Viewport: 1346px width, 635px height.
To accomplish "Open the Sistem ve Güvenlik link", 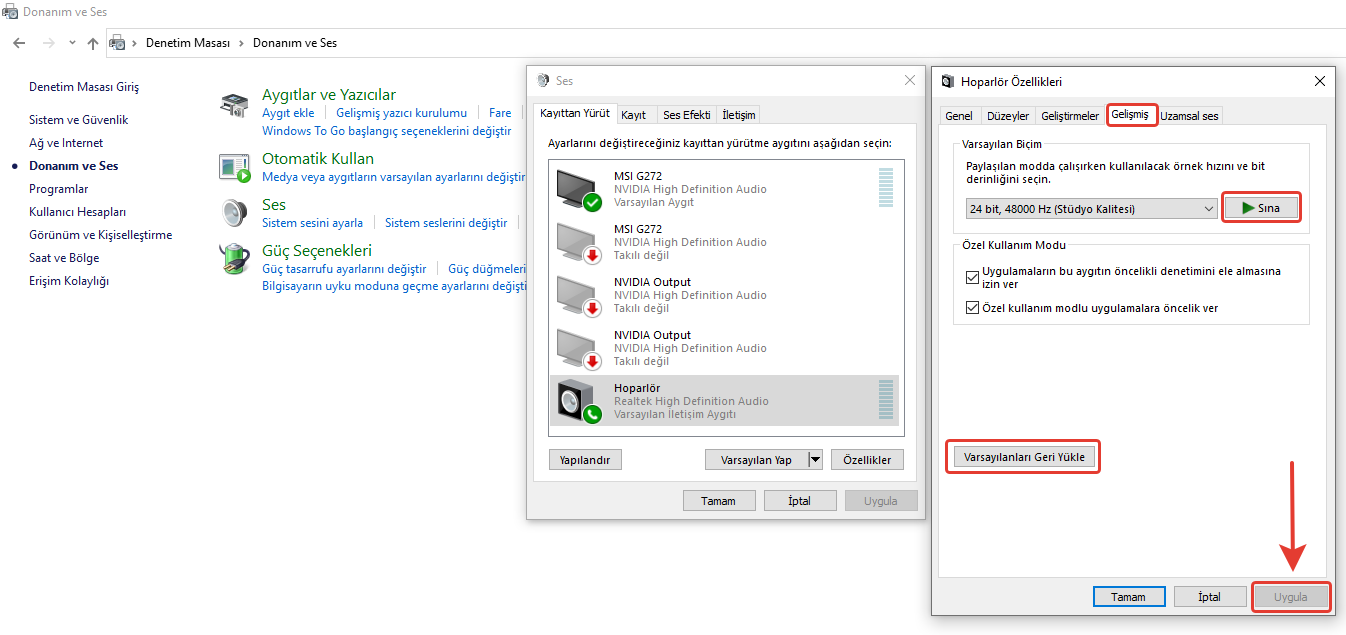I will [x=78, y=120].
